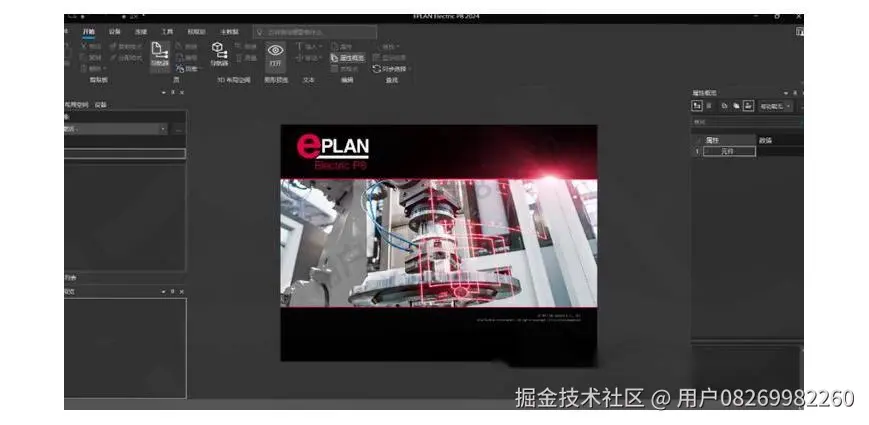Click the search field in left navigator
This screenshot has height=425, width=869.
coord(125,153)
